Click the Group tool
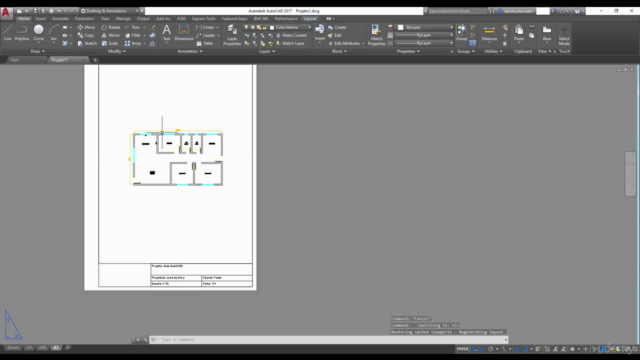 (462, 32)
